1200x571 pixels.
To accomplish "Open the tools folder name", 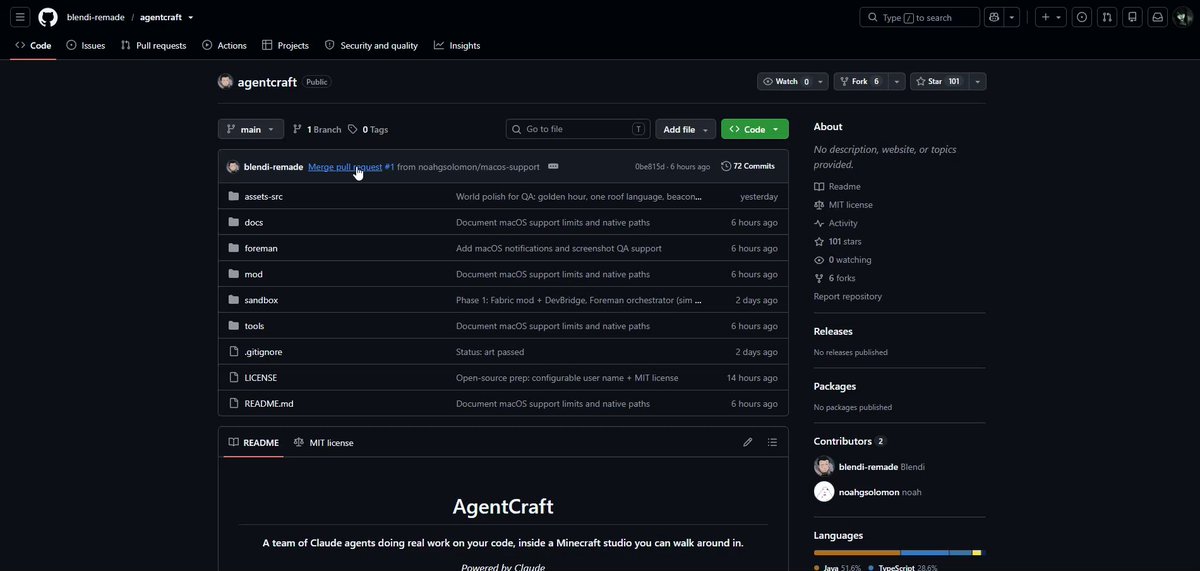I will [254, 326].
